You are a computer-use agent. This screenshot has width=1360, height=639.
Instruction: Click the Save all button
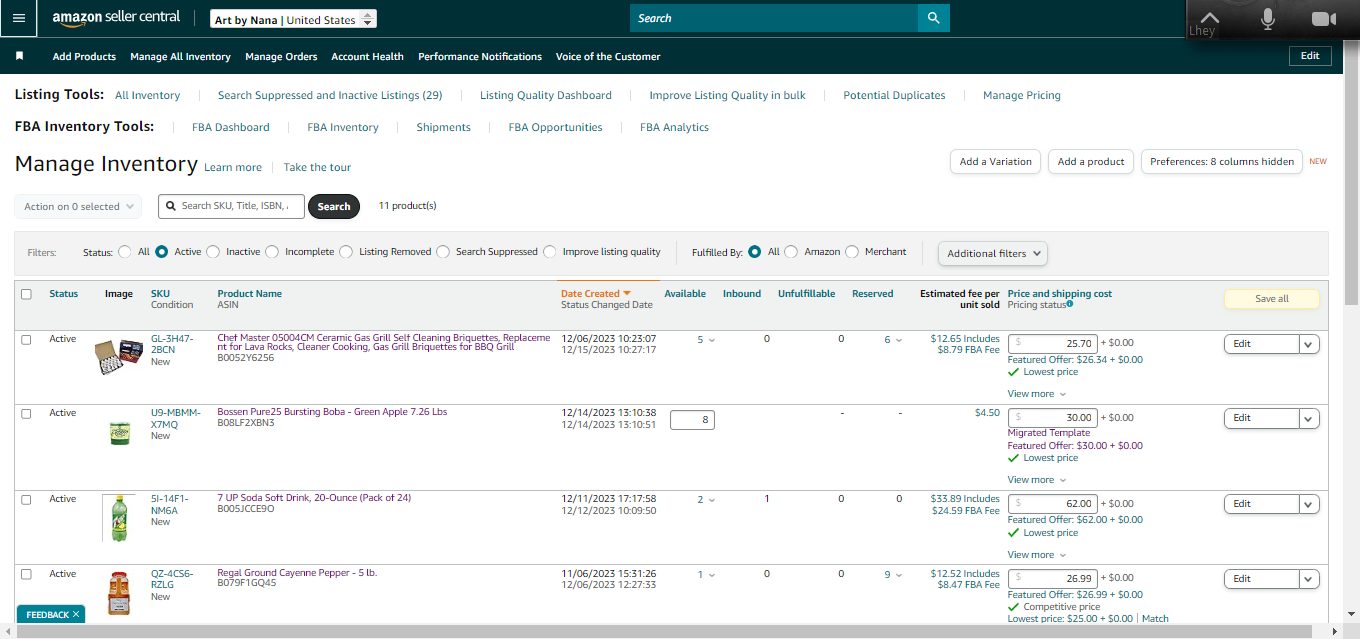(1271, 299)
